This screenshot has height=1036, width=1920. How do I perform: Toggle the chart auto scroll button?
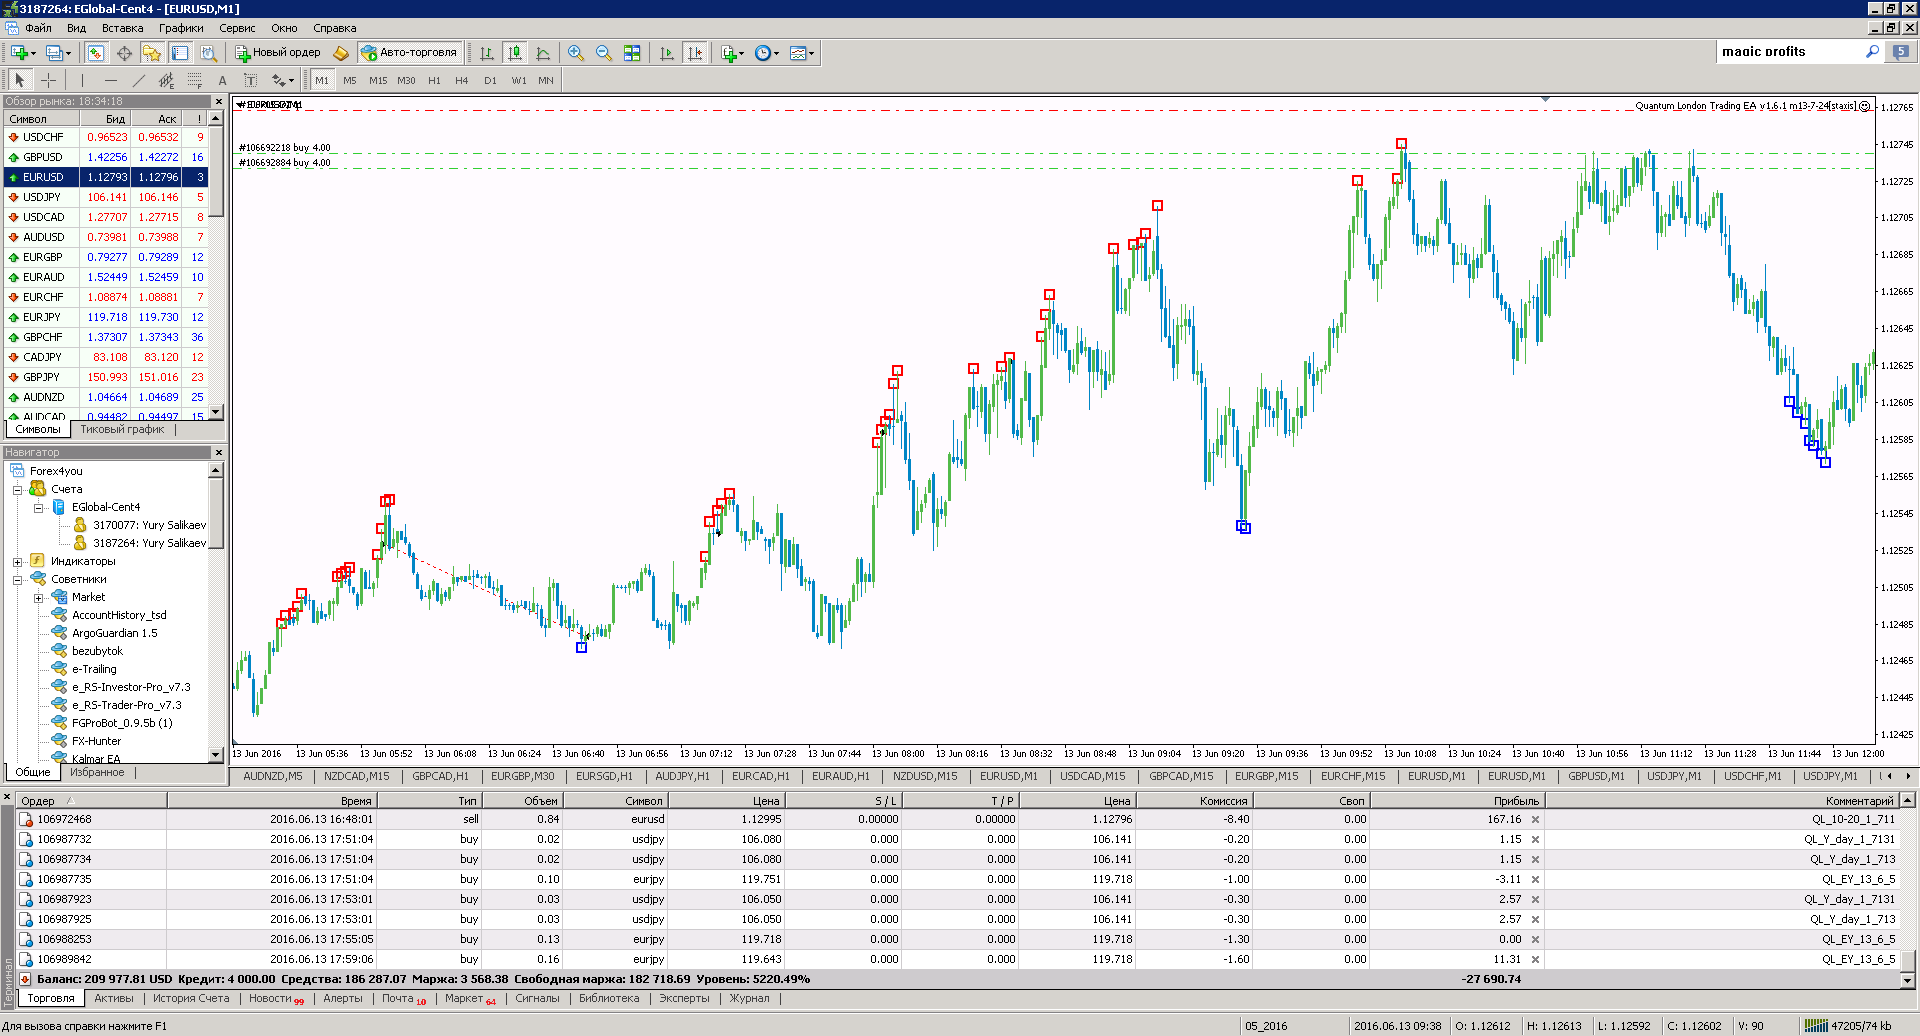coord(667,53)
